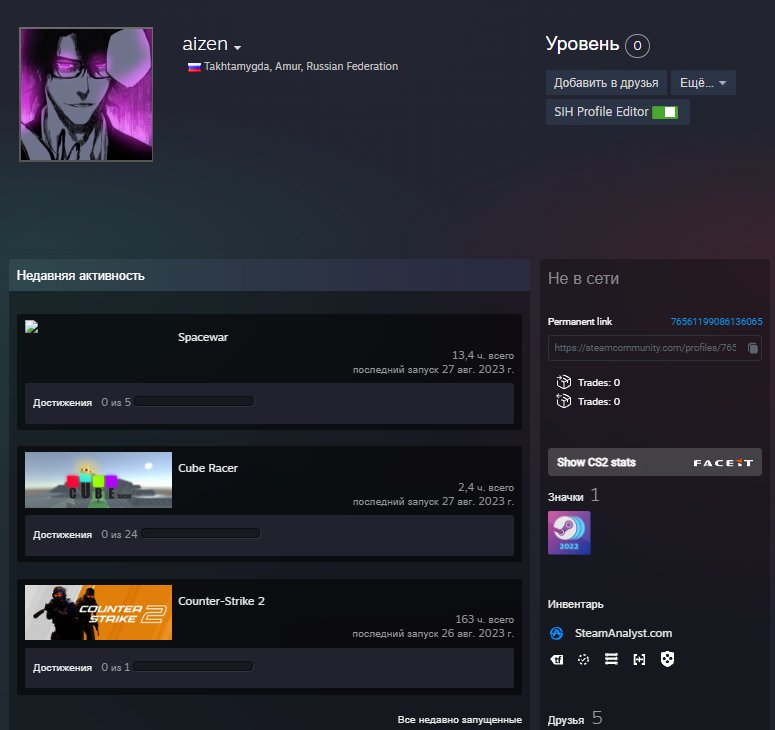775x730 pixels.
Task: Open the SteamAnalyst.com inventory icon
Action: pos(557,633)
